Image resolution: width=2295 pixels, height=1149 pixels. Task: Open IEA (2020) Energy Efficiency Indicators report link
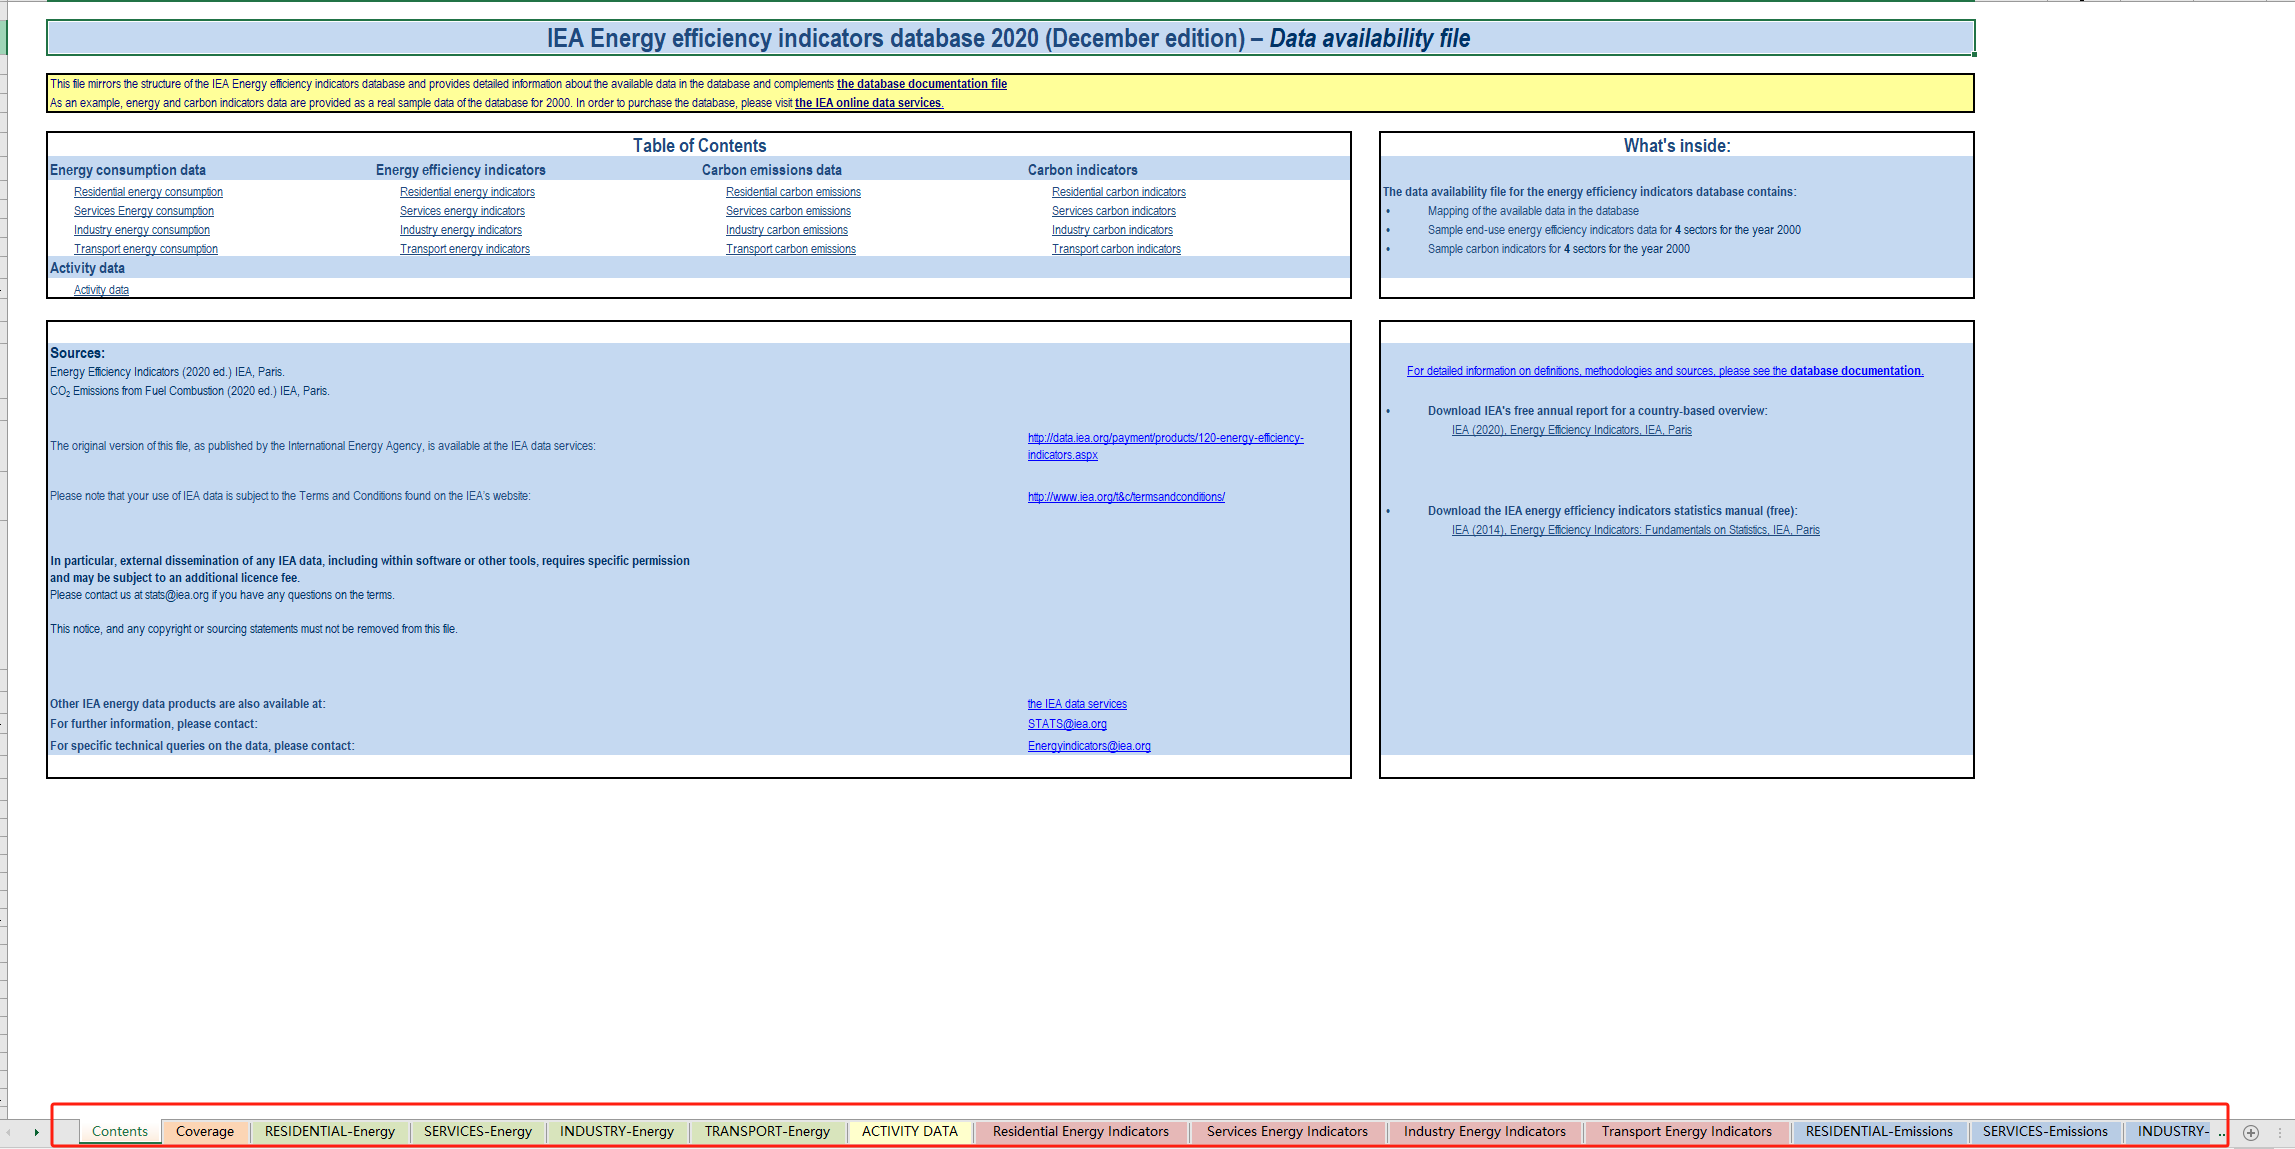pyautogui.click(x=1571, y=430)
